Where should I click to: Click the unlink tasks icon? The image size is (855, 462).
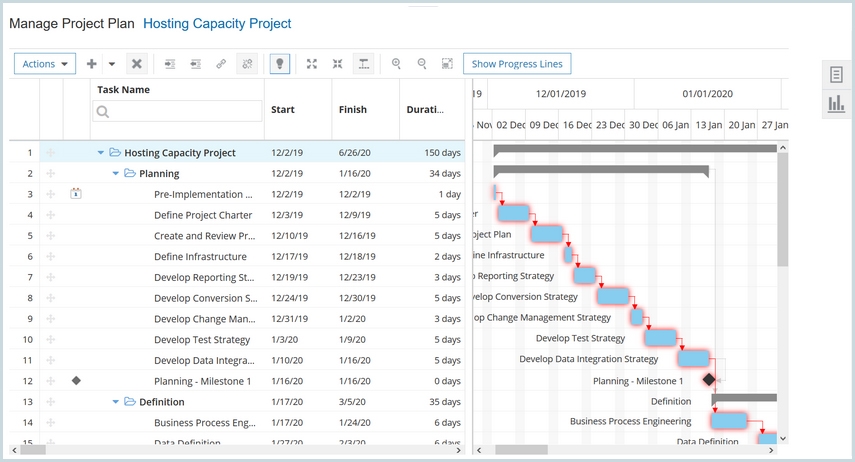[x=247, y=64]
